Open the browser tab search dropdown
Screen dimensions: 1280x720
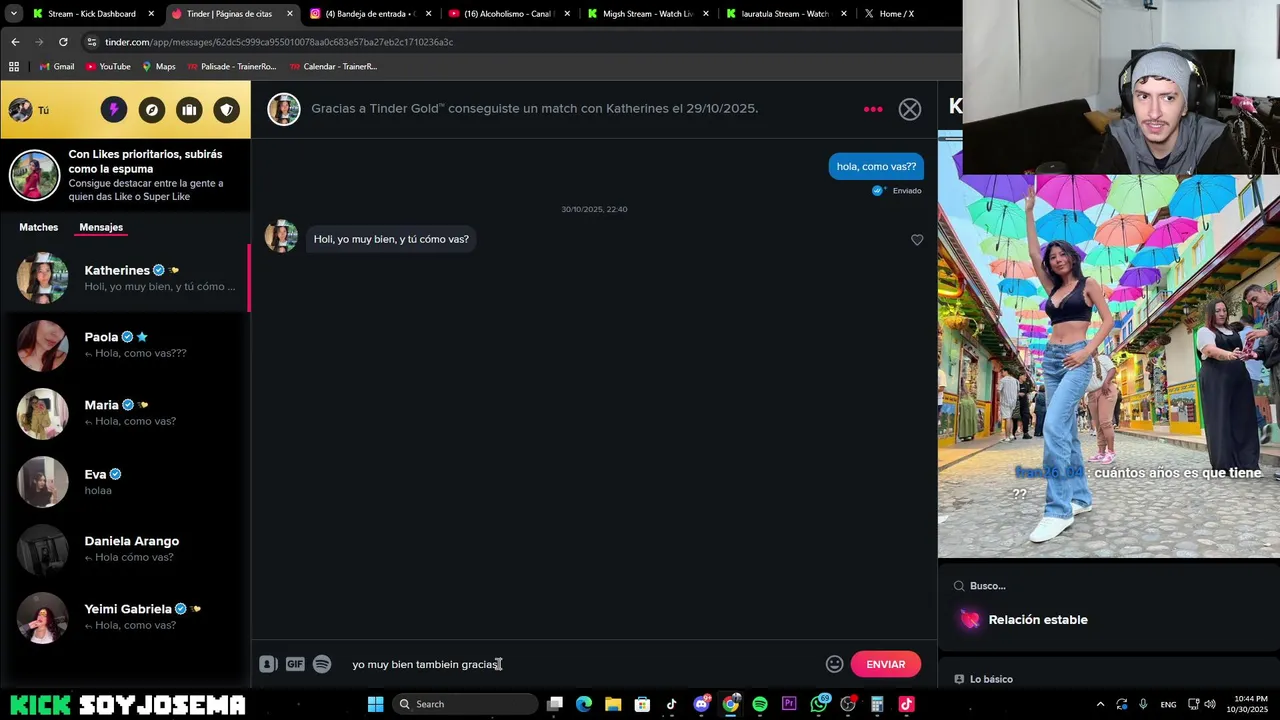click(x=13, y=14)
